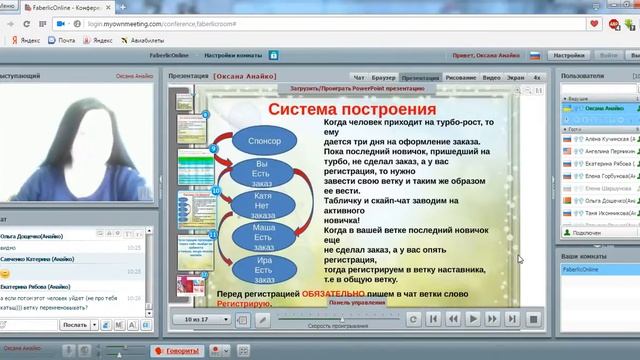Reload the page with the browser refresh icon
This screenshot has width=640, height=360.
click(27, 24)
